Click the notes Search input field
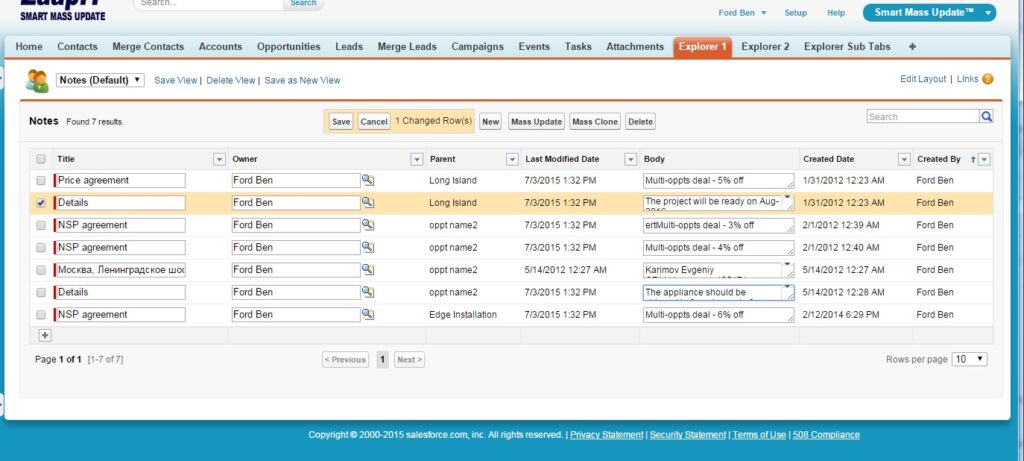This screenshot has height=461, width=1024. pos(923,116)
